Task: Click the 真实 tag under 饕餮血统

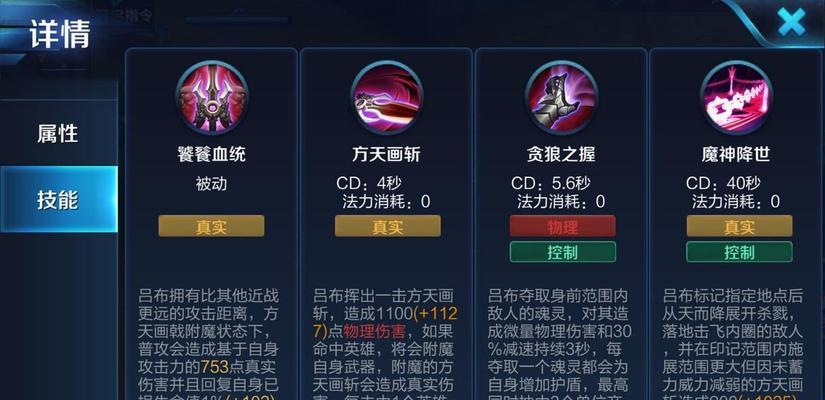Action: pyautogui.click(x=212, y=226)
